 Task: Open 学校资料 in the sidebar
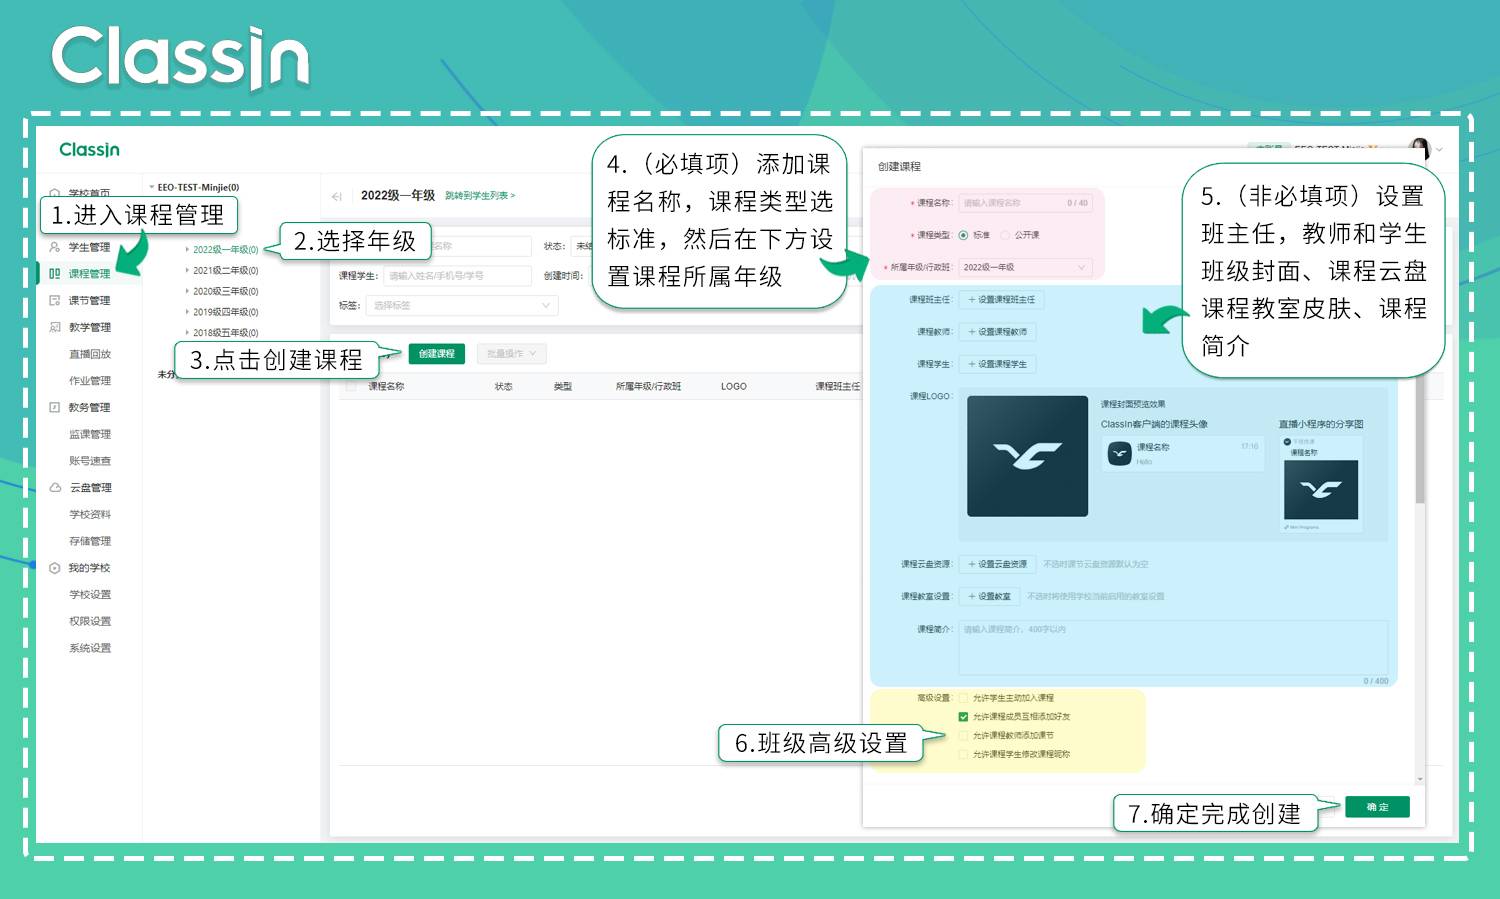pos(90,514)
